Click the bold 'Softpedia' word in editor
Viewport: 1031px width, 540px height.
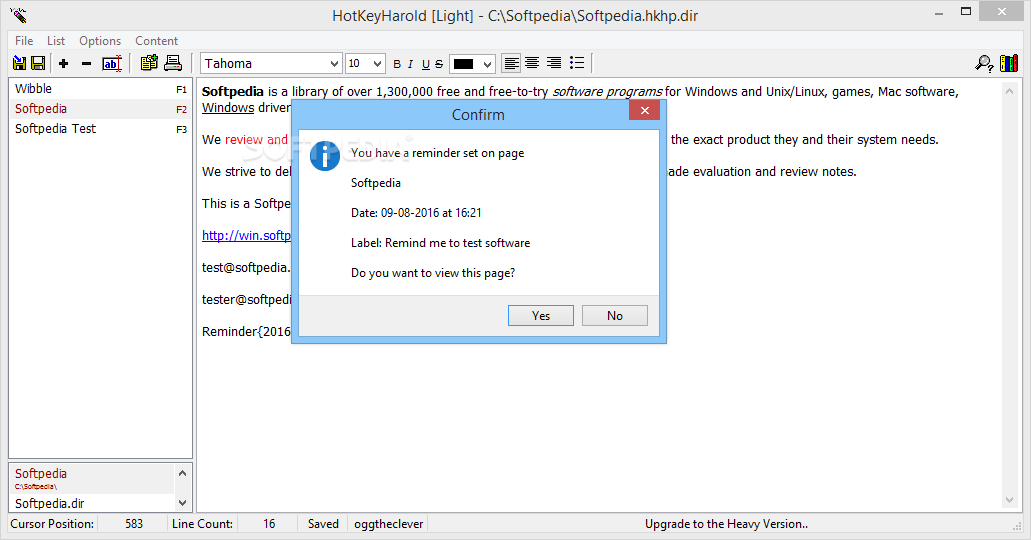[233, 91]
